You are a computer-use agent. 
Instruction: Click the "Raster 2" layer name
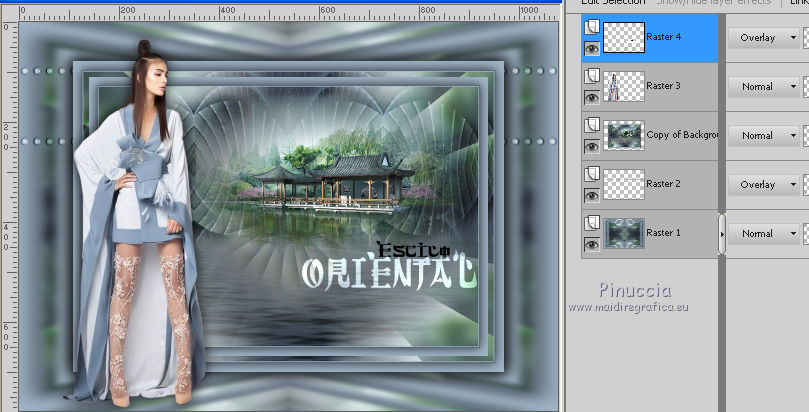(x=664, y=184)
